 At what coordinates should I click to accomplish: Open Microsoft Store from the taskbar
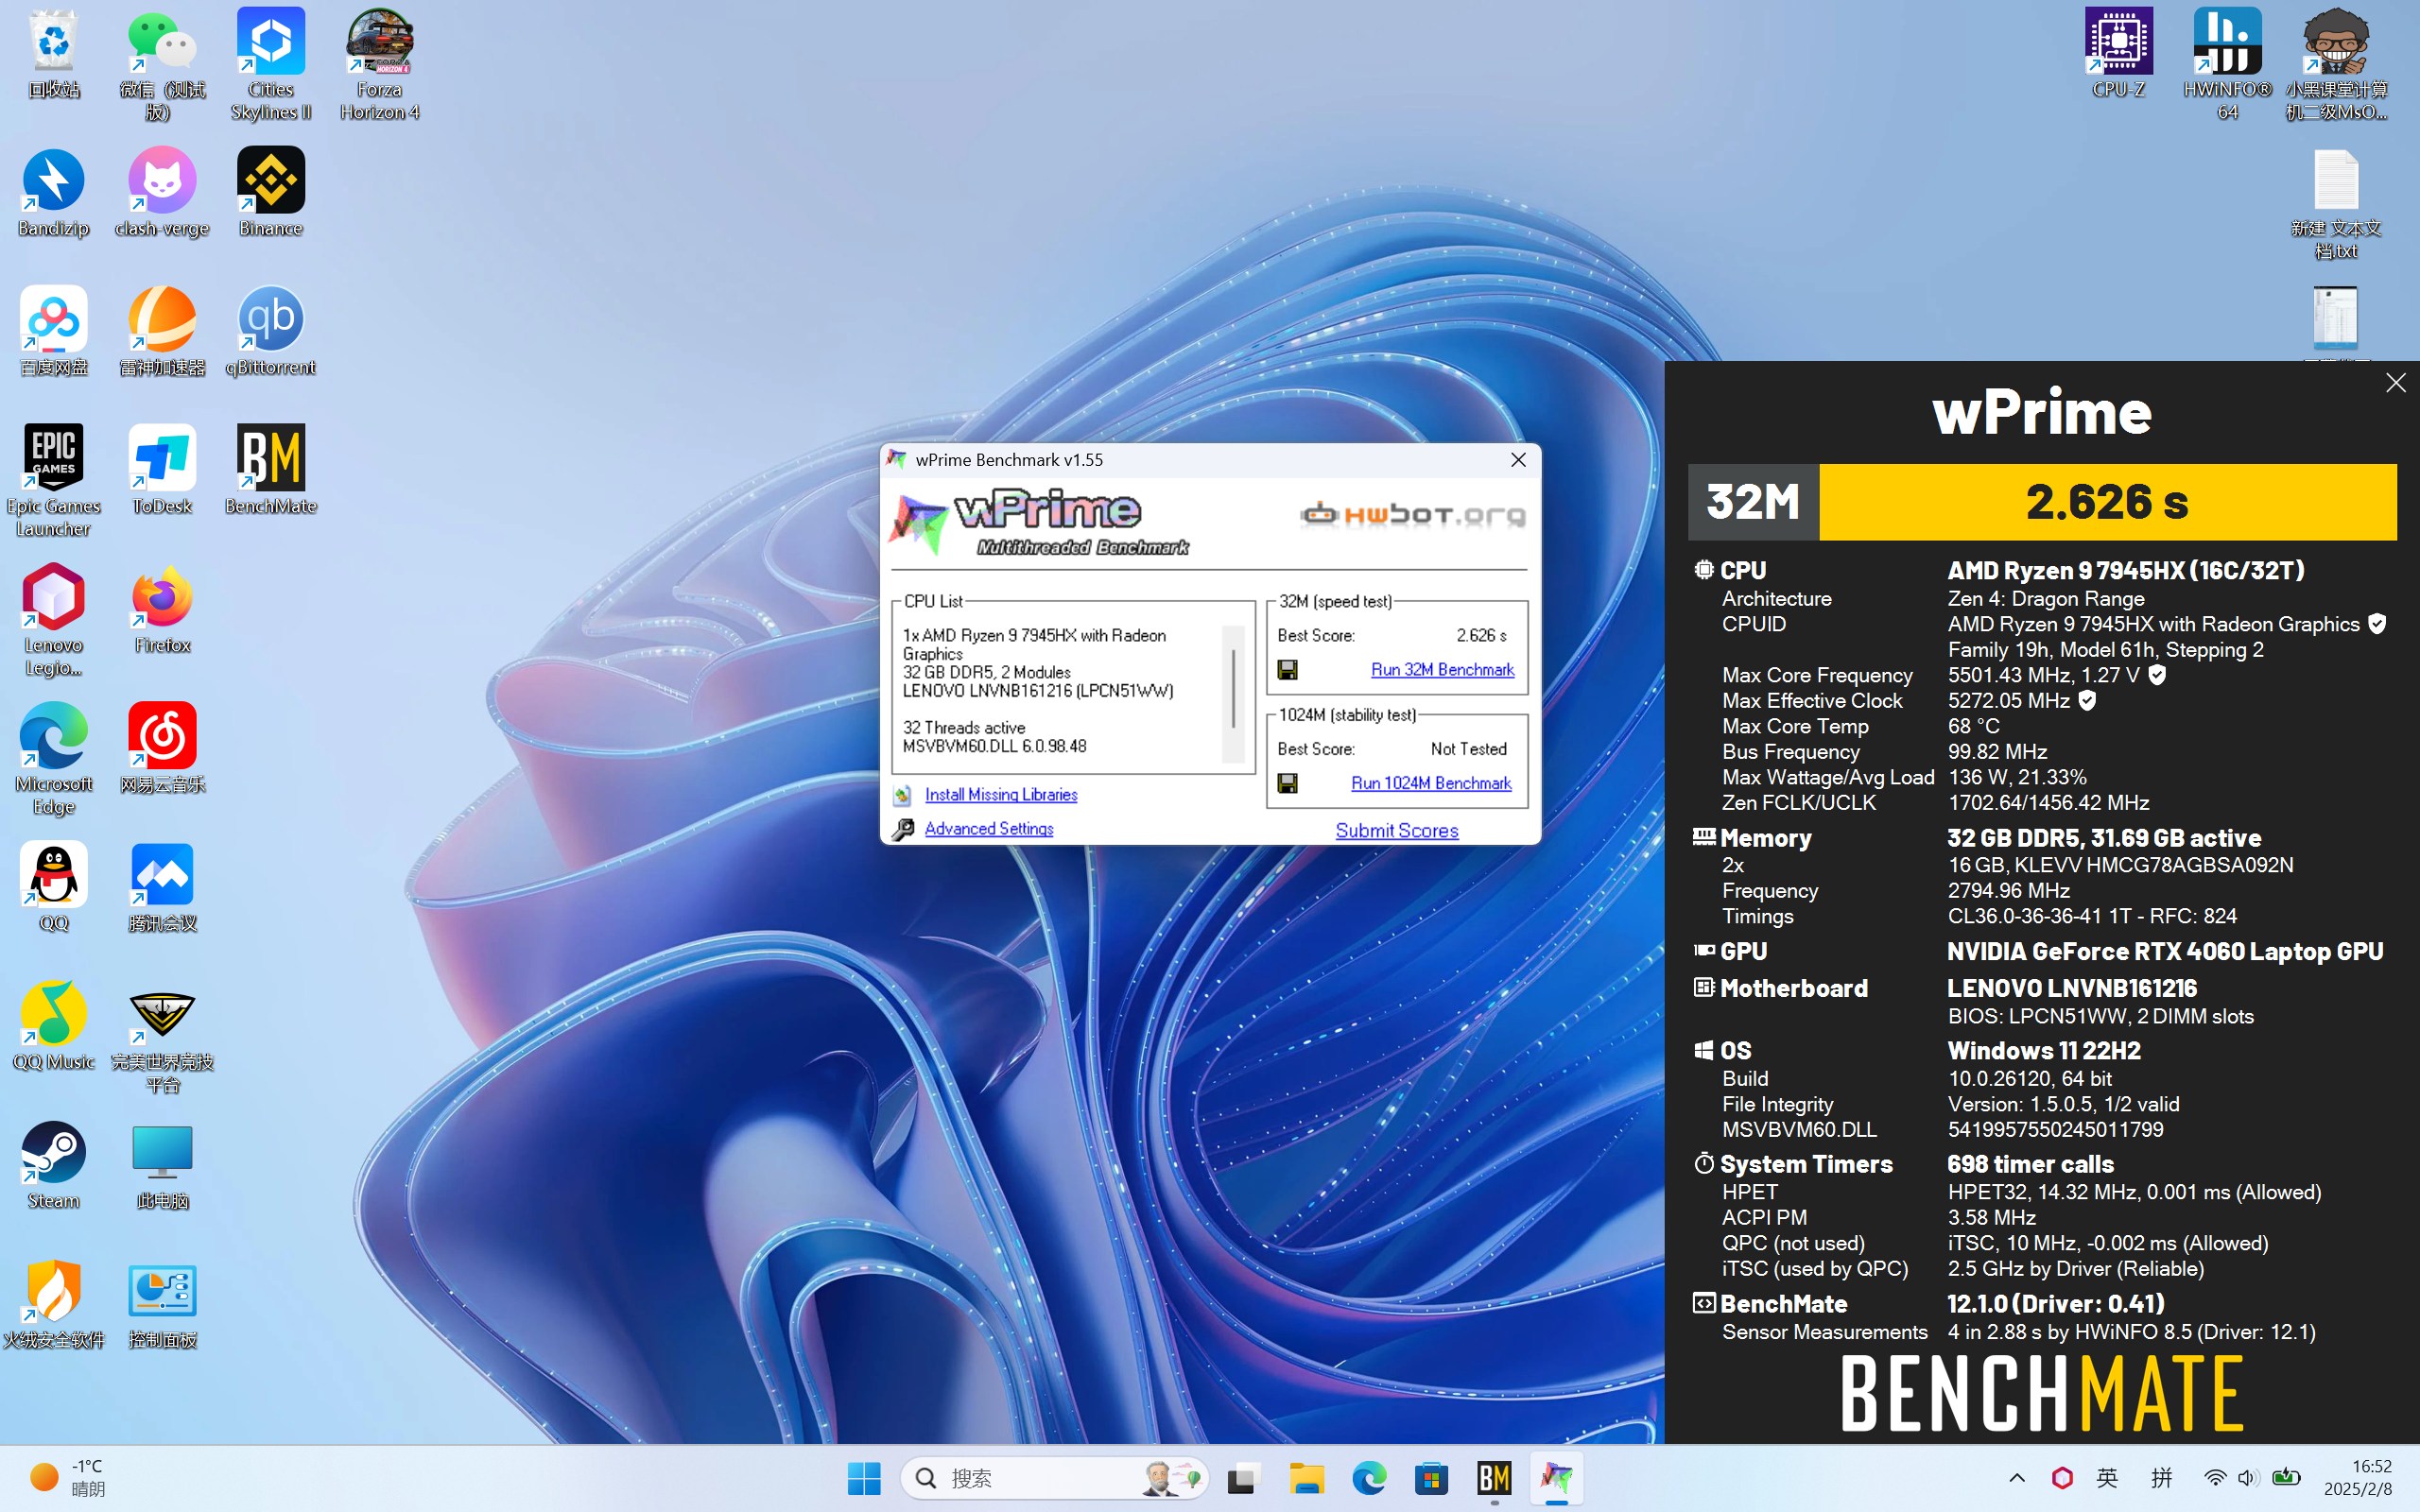(1432, 1478)
